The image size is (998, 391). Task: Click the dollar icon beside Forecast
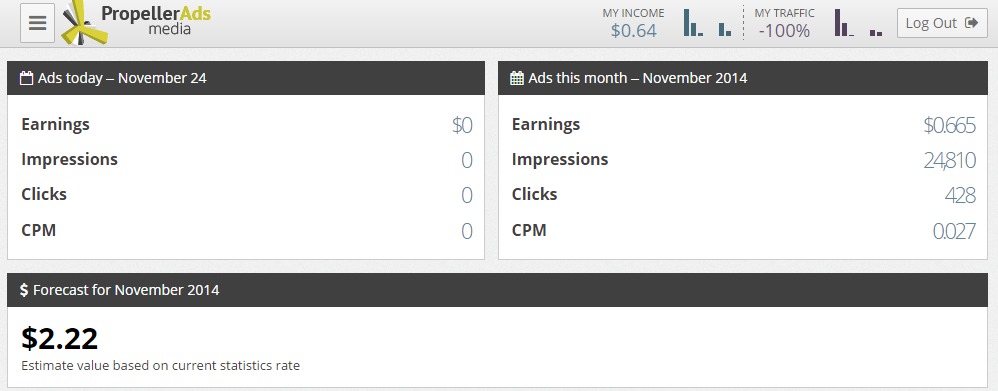(24, 290)
